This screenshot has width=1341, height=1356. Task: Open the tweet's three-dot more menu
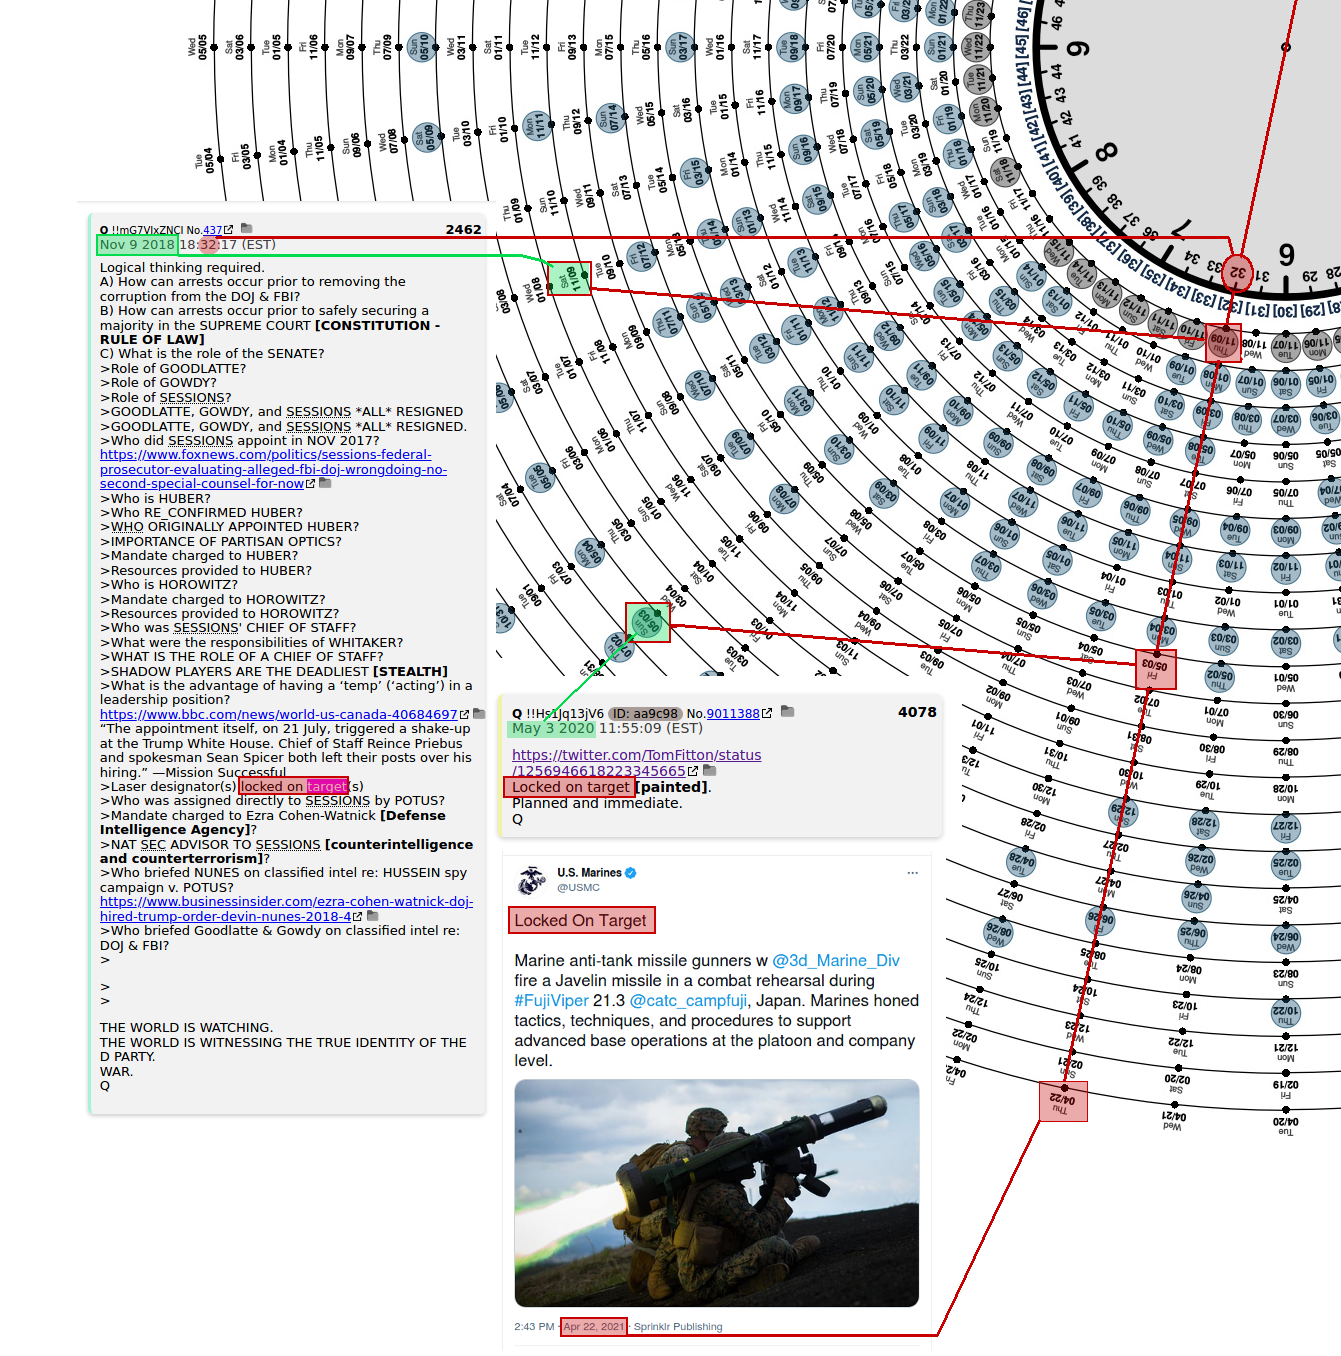pos(912,873)
